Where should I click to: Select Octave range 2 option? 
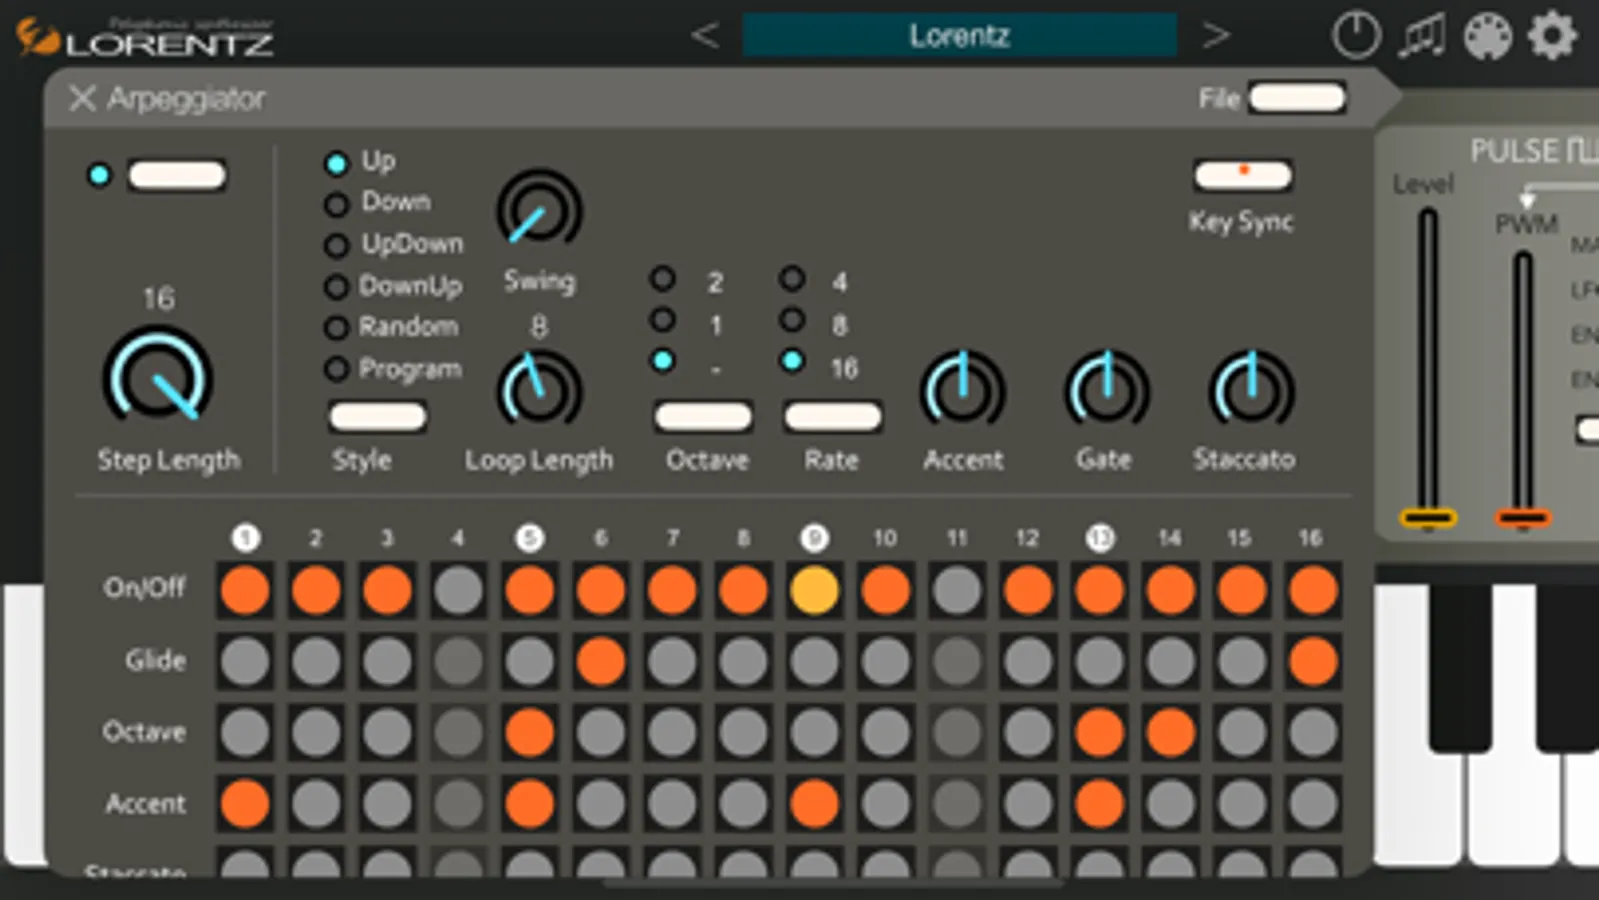tap(662, 279)
